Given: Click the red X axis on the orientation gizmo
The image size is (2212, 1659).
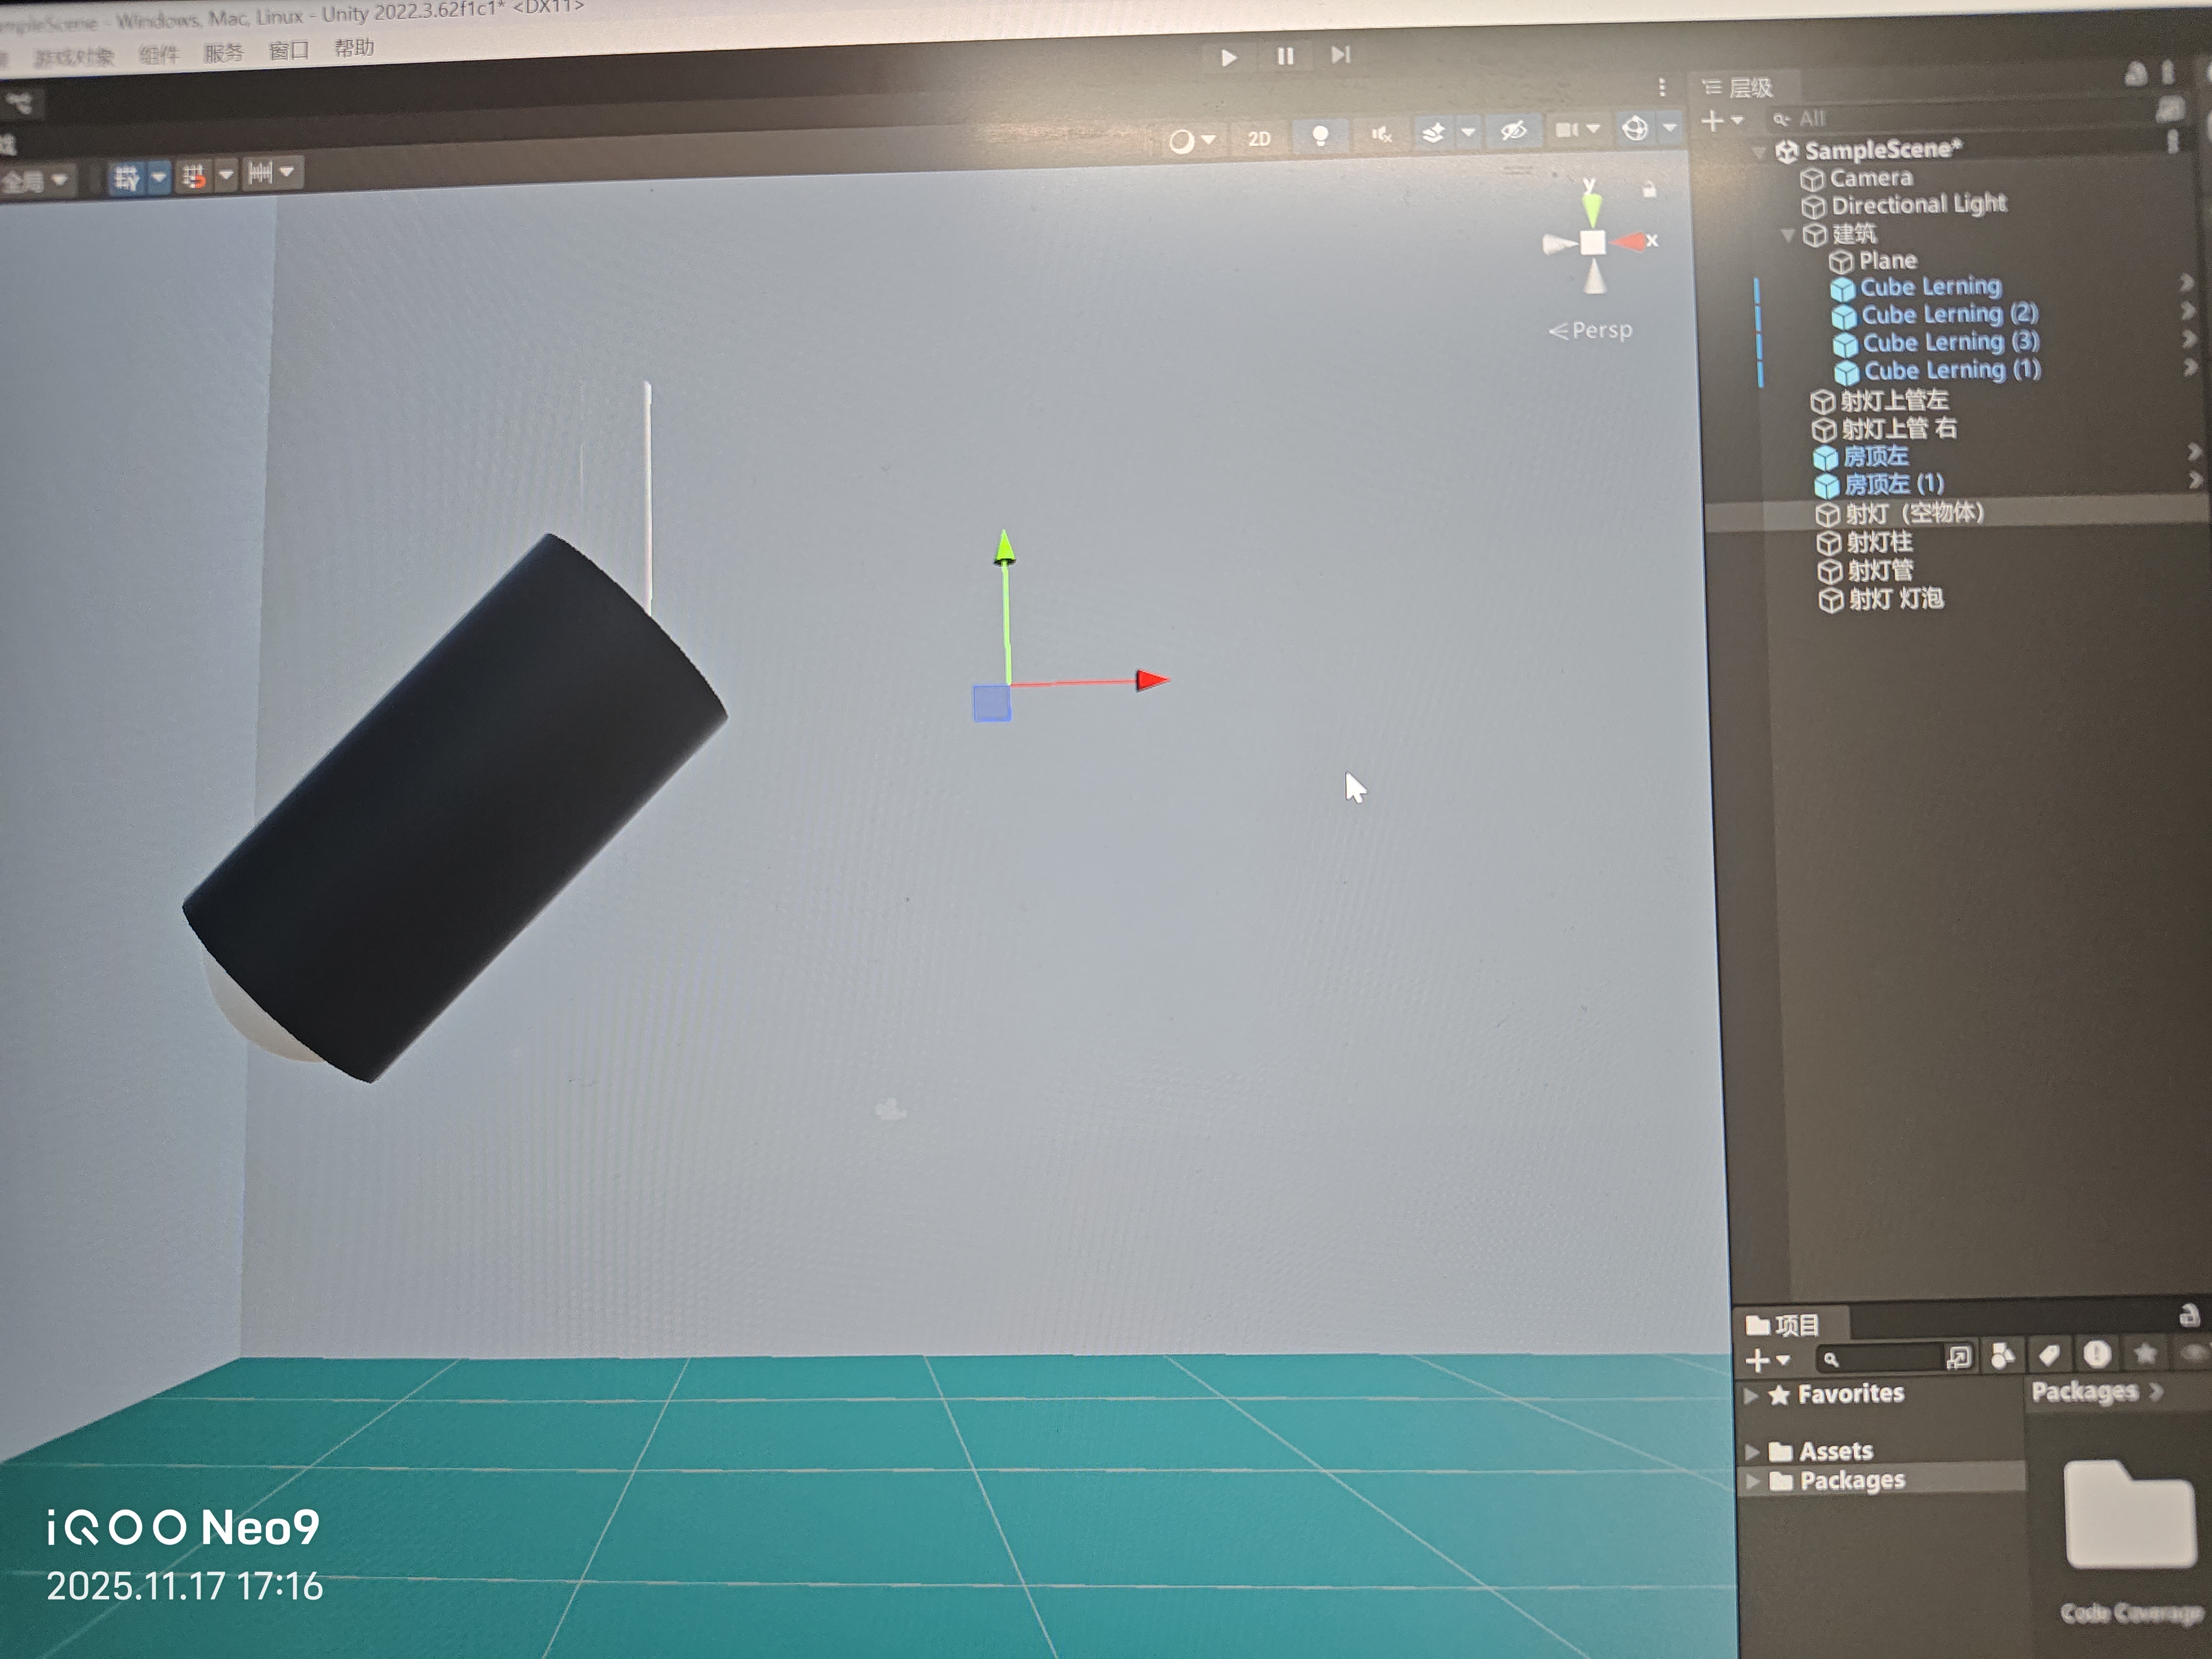Looking at the screenshot, I should click(x=1634, y=241).
